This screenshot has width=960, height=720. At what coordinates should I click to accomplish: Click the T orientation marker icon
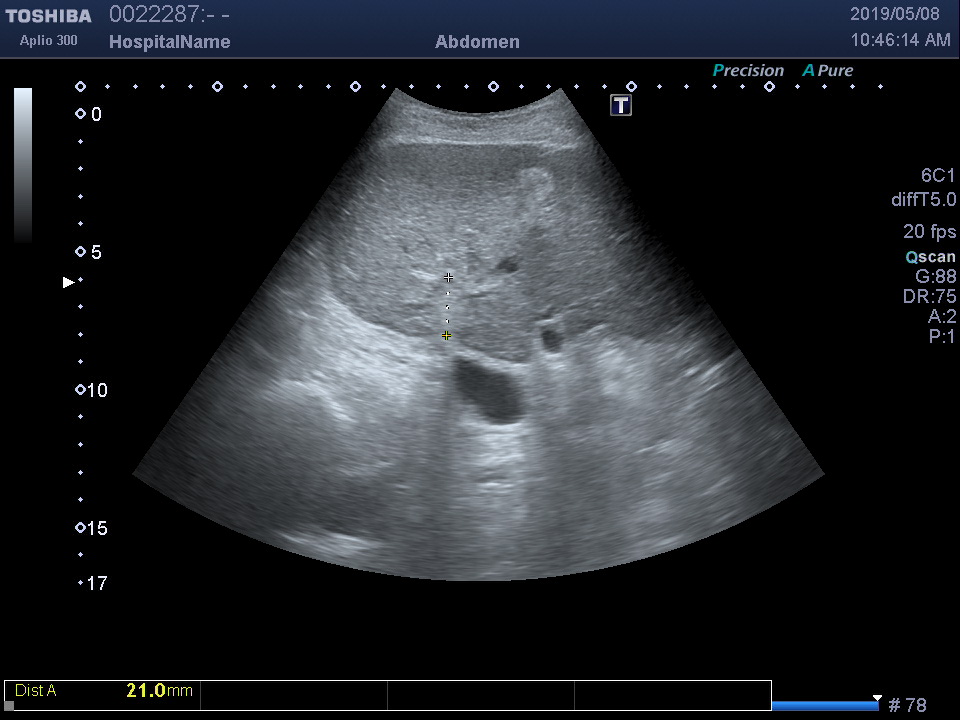pyautogui.click(x=621, y=105)
